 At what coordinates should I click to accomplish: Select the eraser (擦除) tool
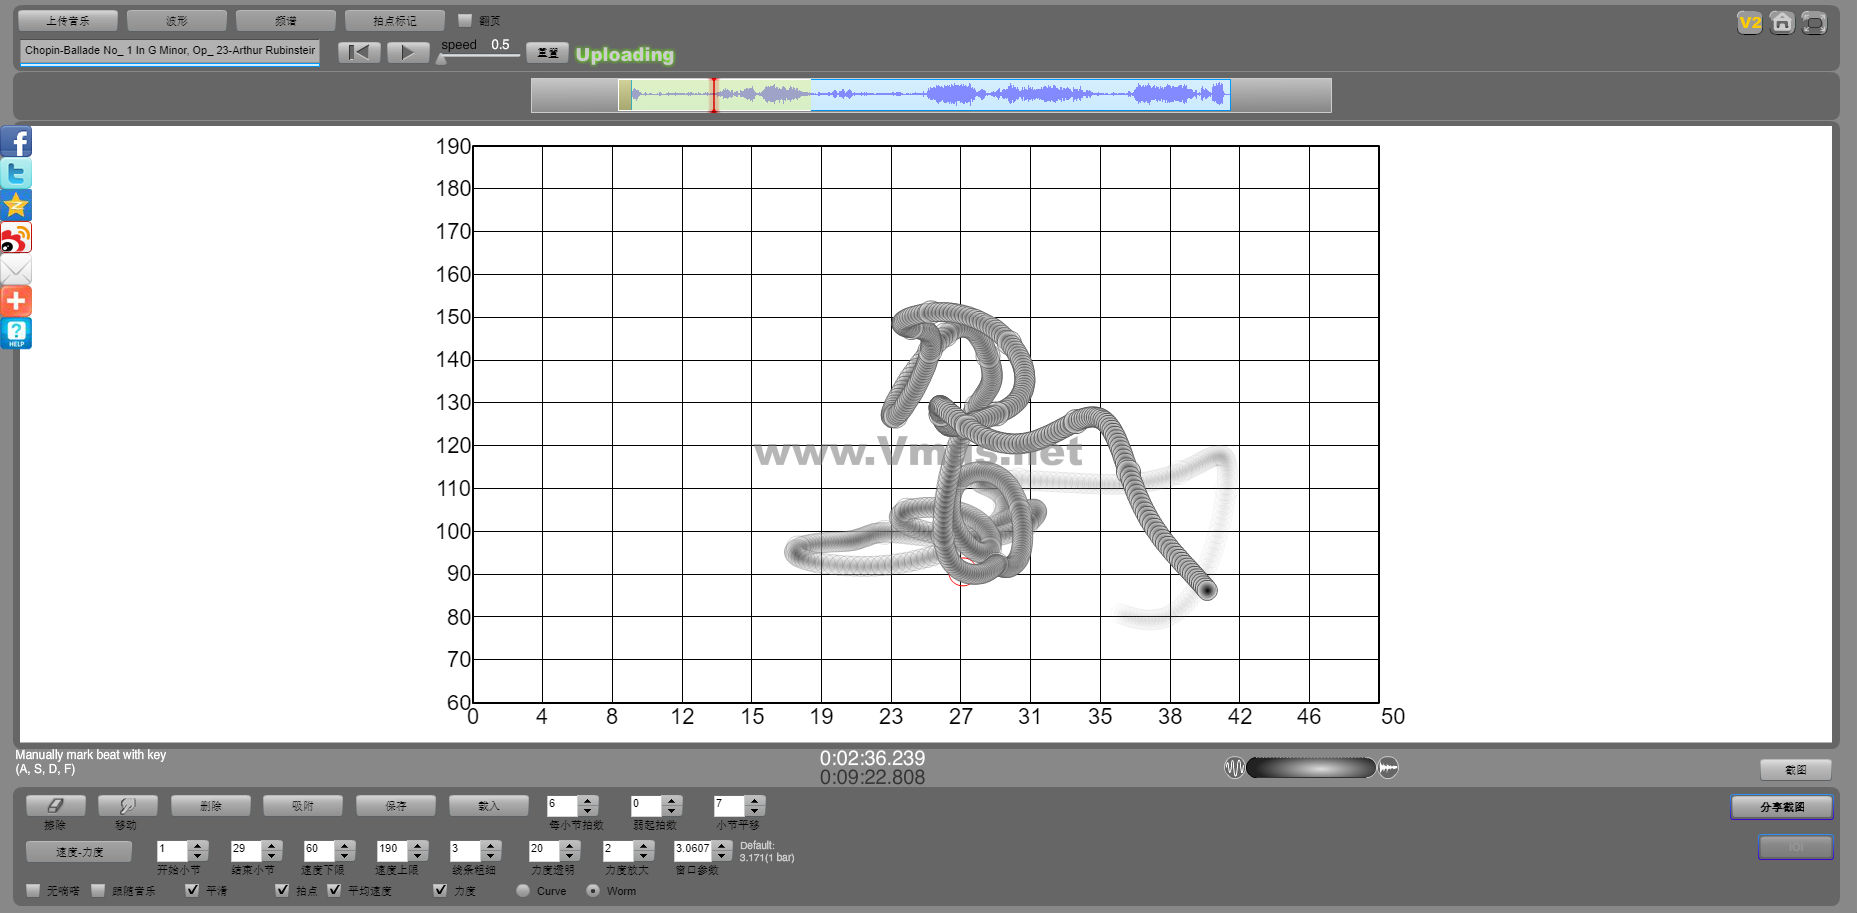pos(55,805)
